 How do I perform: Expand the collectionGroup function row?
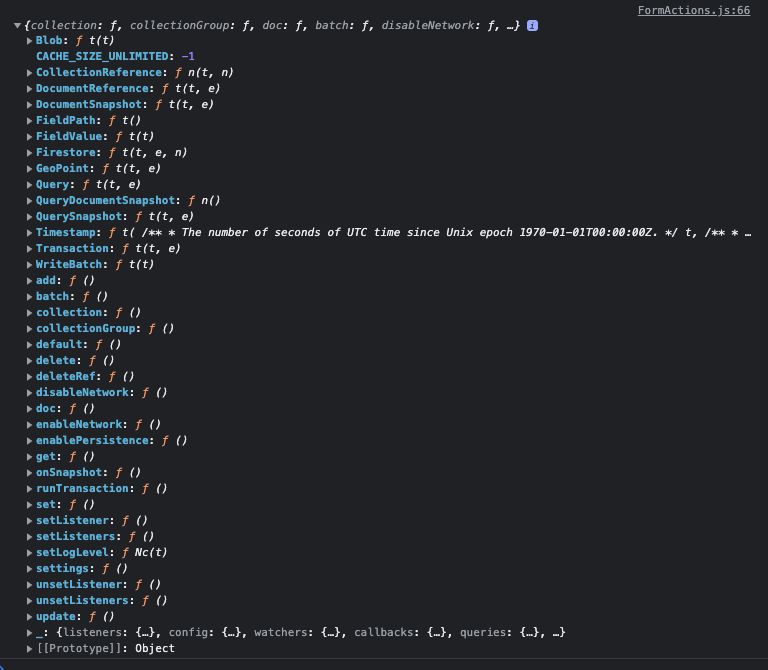(29, 329)
